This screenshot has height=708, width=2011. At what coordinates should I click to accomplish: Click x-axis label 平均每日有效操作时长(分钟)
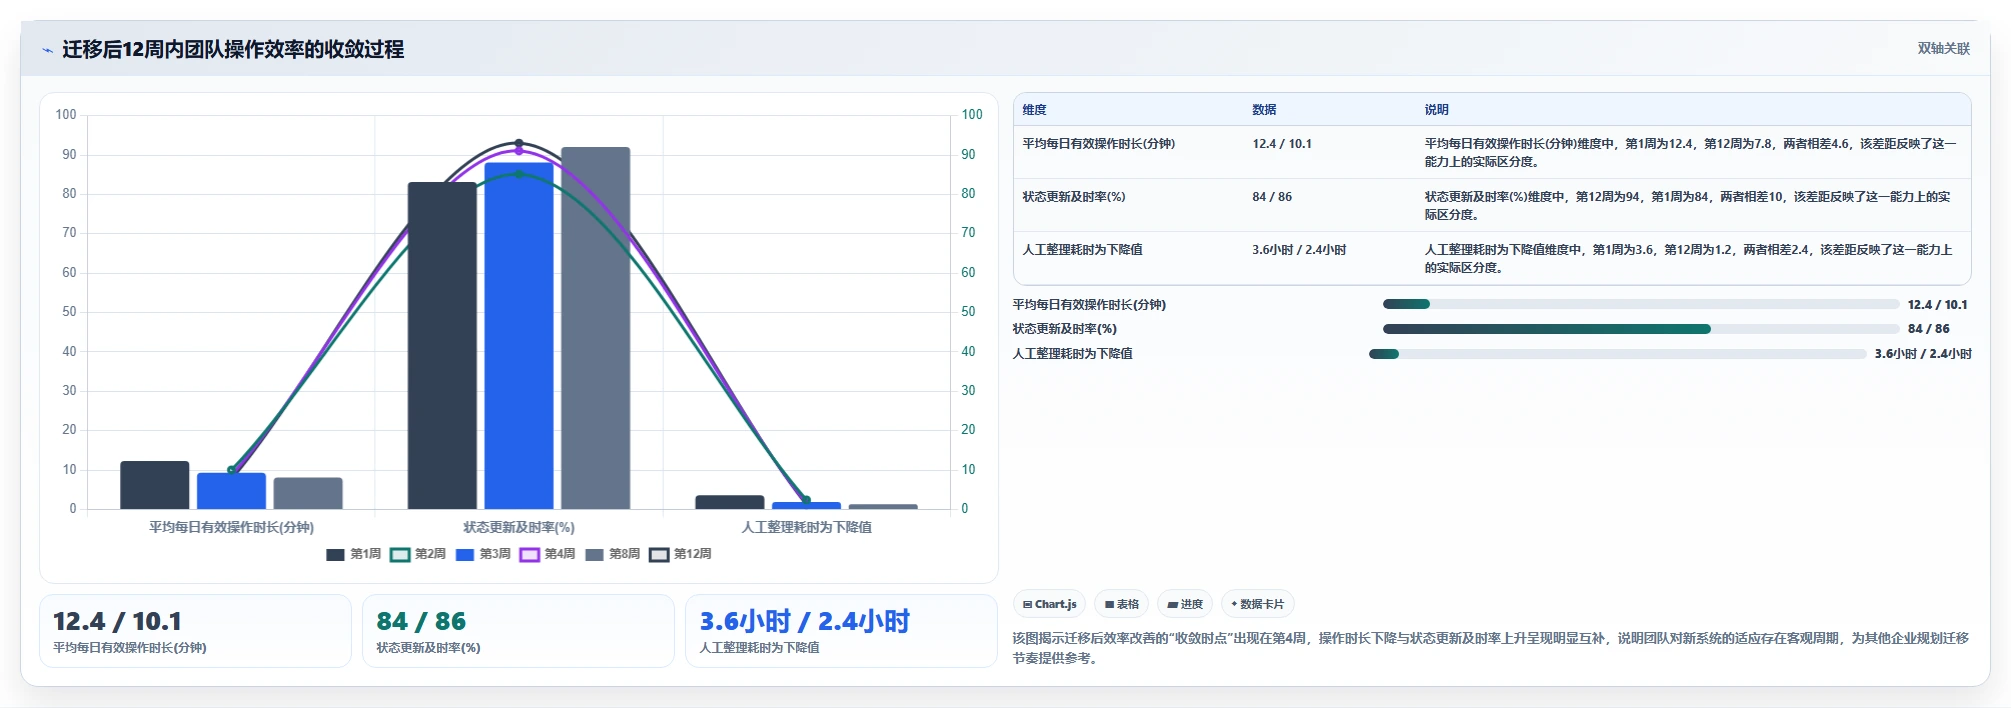click(231, 527)
